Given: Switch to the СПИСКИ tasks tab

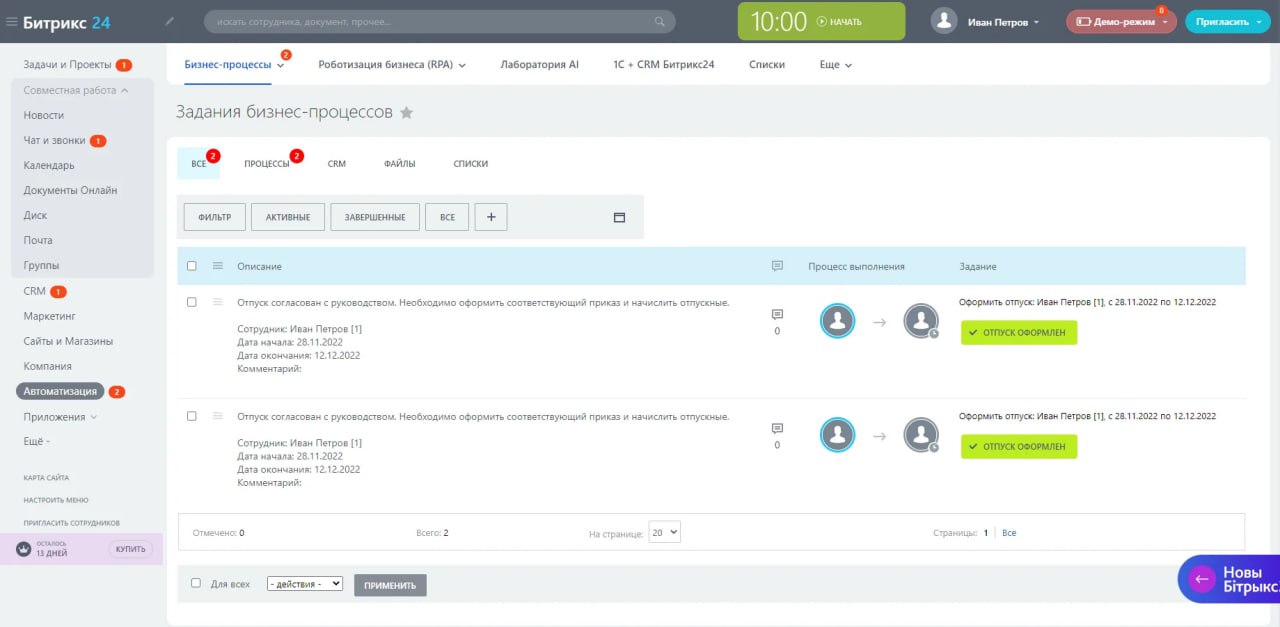Looking at the screenshot, I should 471,163.
